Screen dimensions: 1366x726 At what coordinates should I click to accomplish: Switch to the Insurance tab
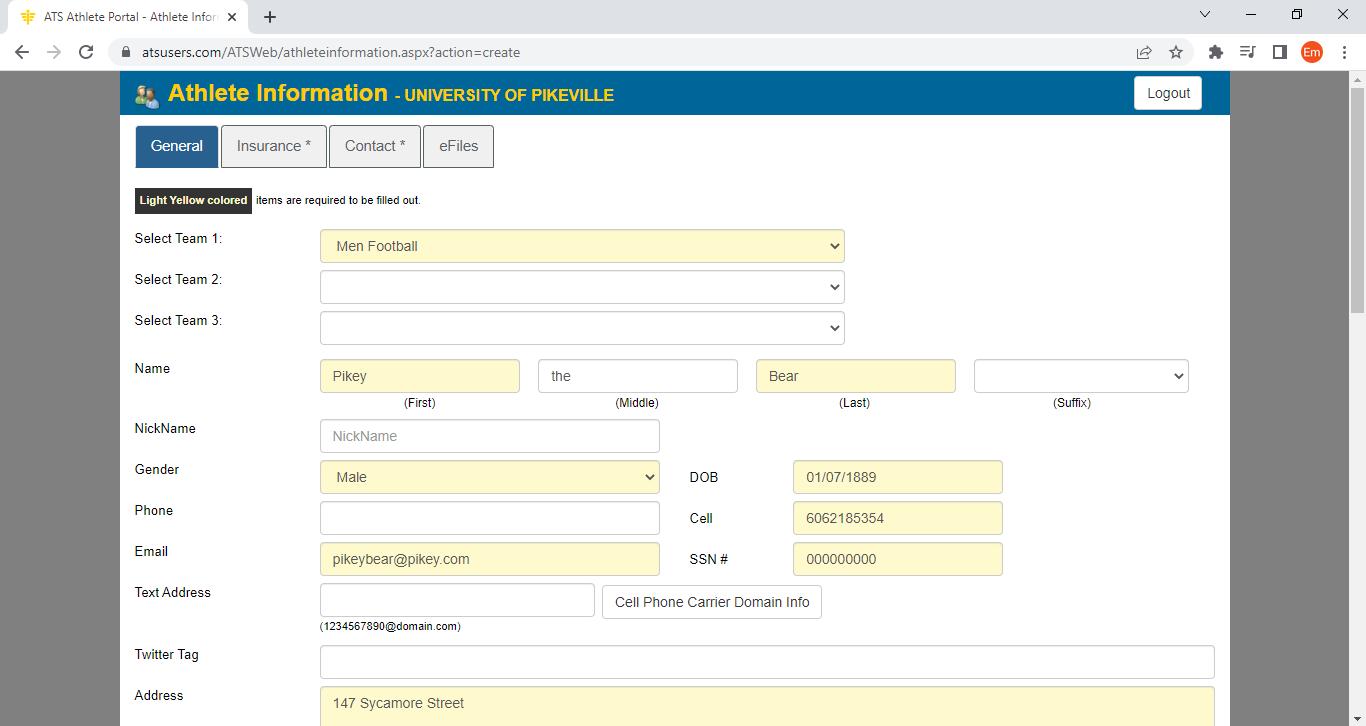coord(274,146)
